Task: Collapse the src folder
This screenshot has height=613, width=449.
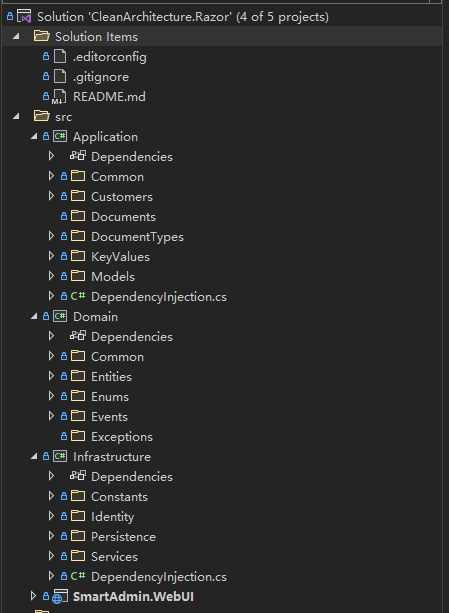Action: click(16, 117)
